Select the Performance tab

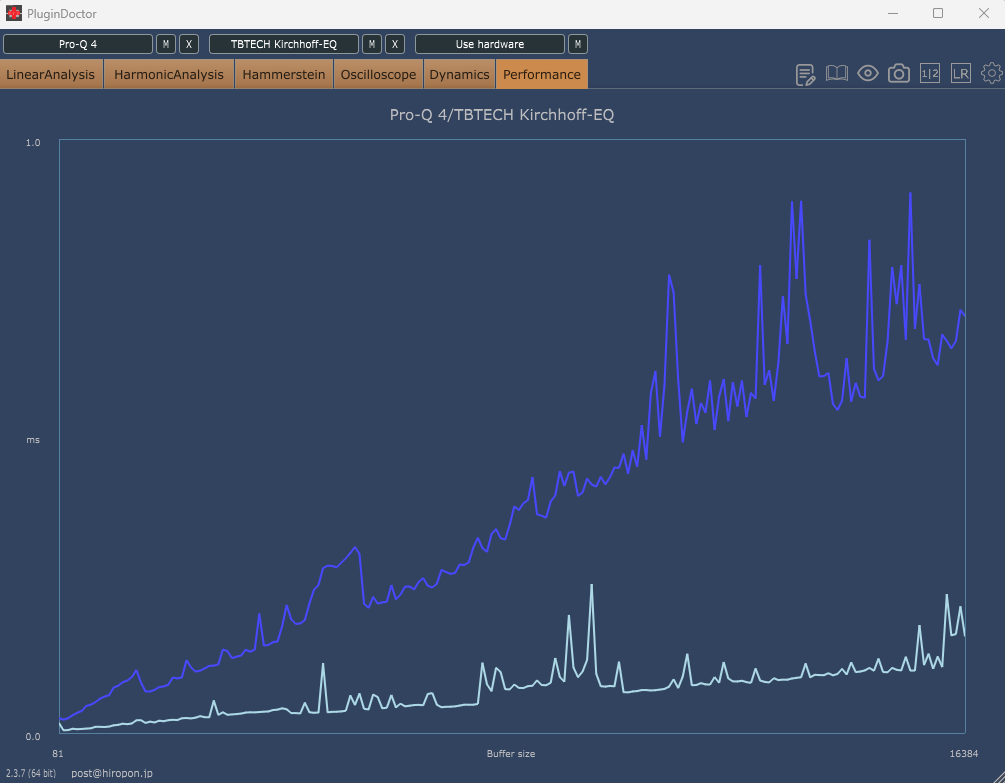click(x=542, y=74)
